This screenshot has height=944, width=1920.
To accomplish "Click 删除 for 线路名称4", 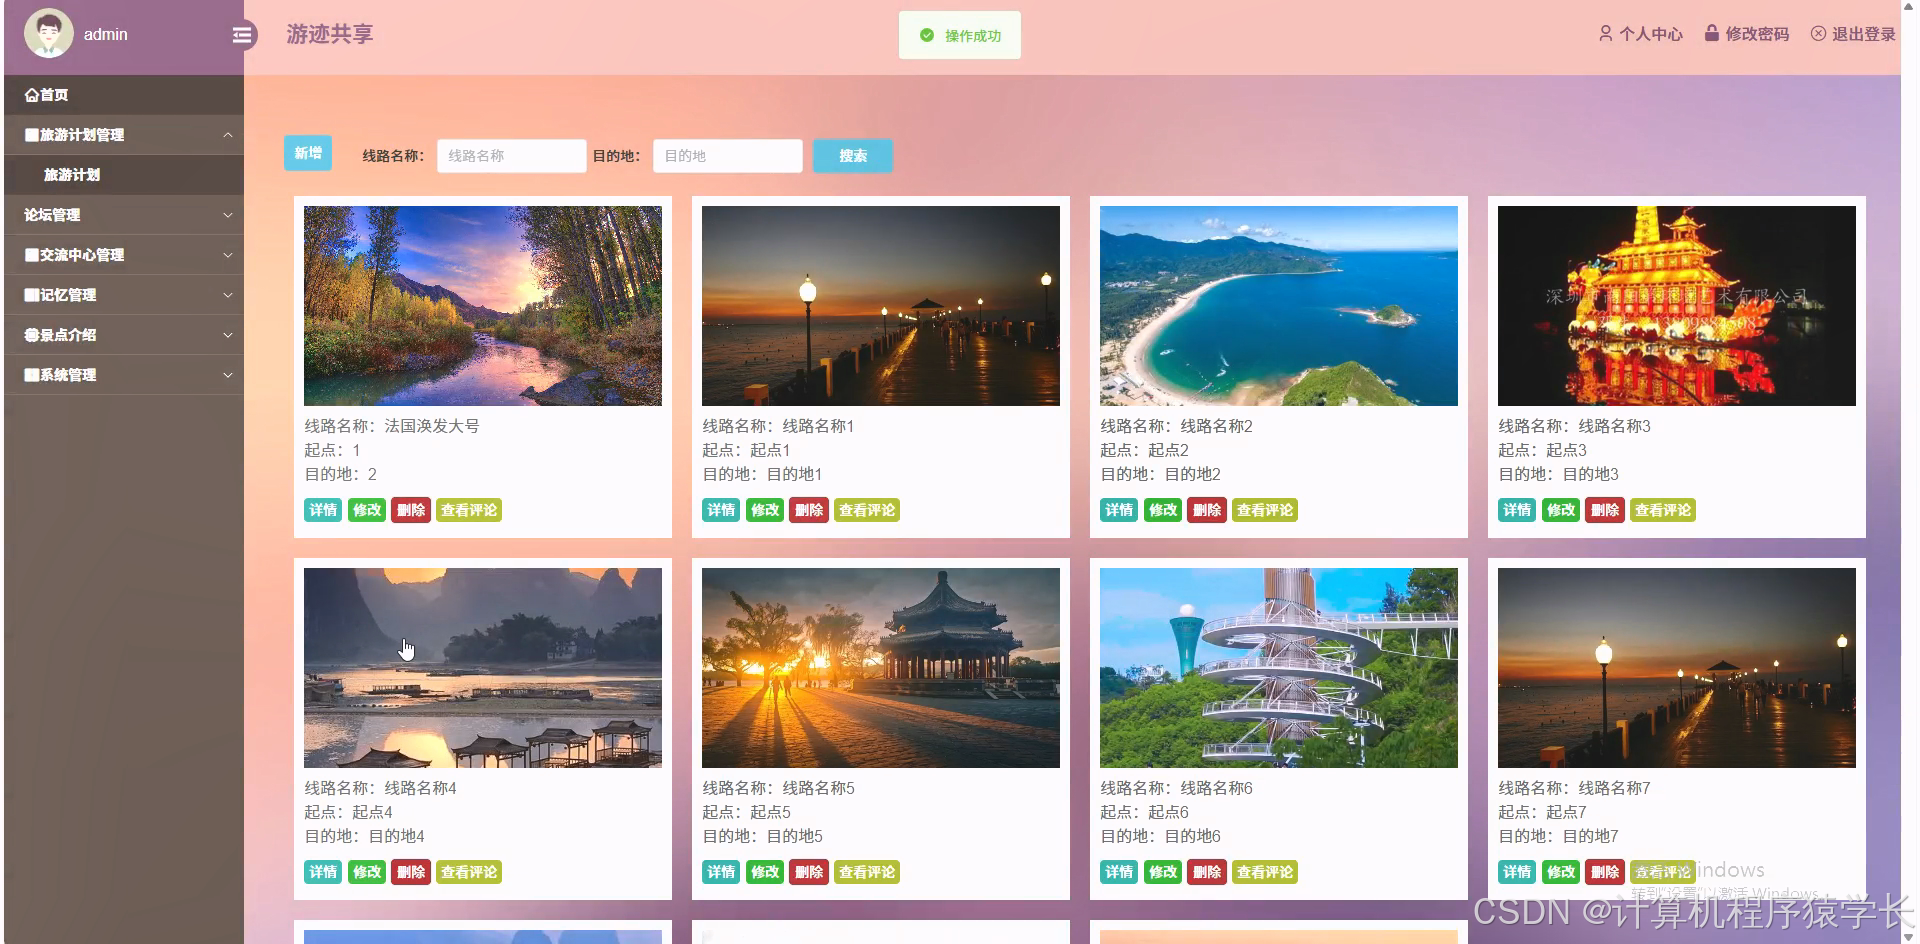I will (x=411, y=872).
